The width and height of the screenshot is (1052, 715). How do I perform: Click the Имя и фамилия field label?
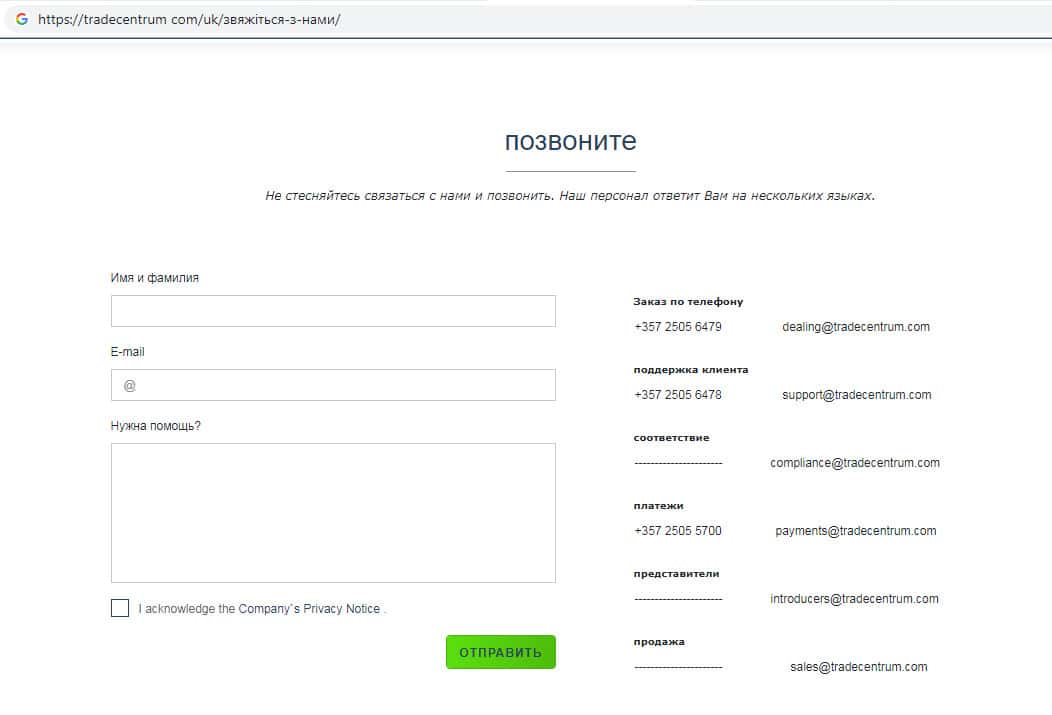click(x=154, y=278)
